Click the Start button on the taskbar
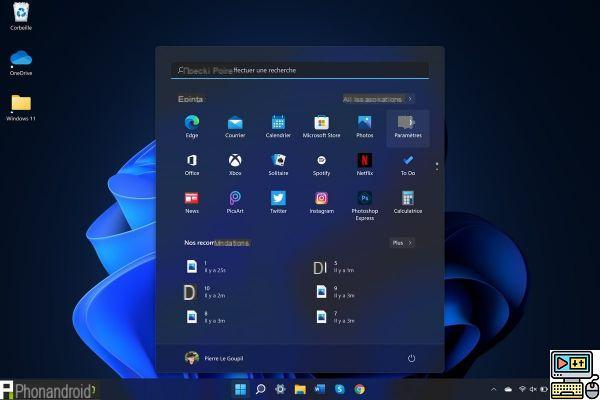The height and width of the screenshot is (400, 600). [x=240, y=389]
